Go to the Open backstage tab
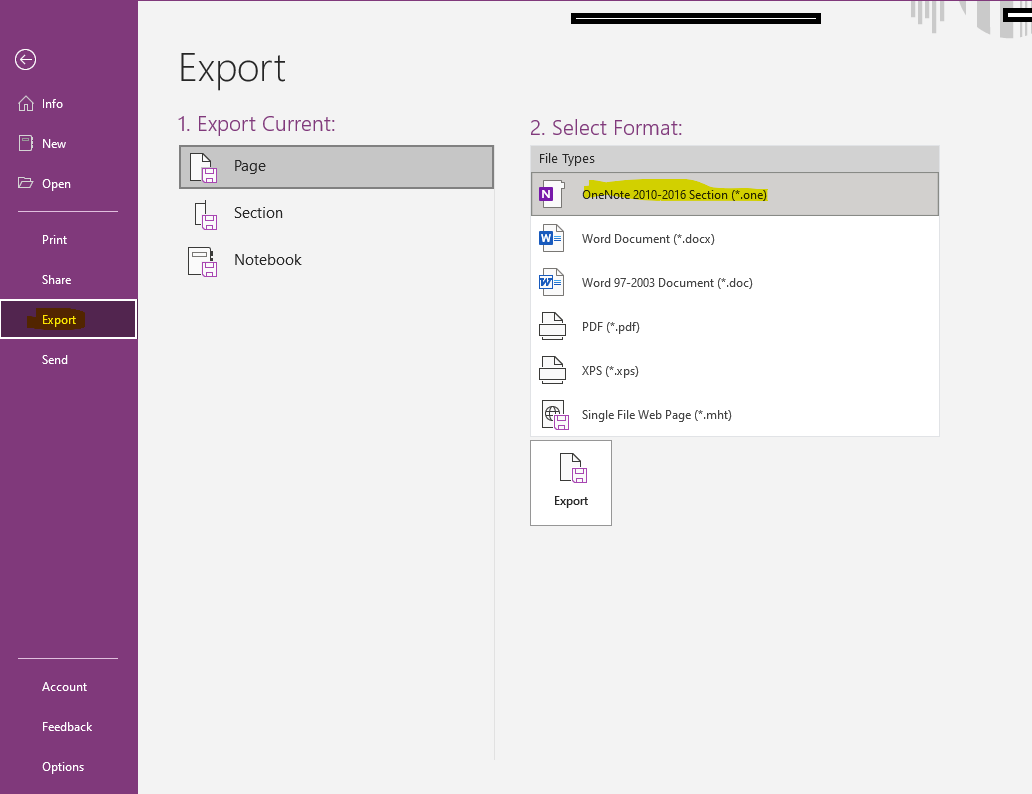 tap(68, 184)
